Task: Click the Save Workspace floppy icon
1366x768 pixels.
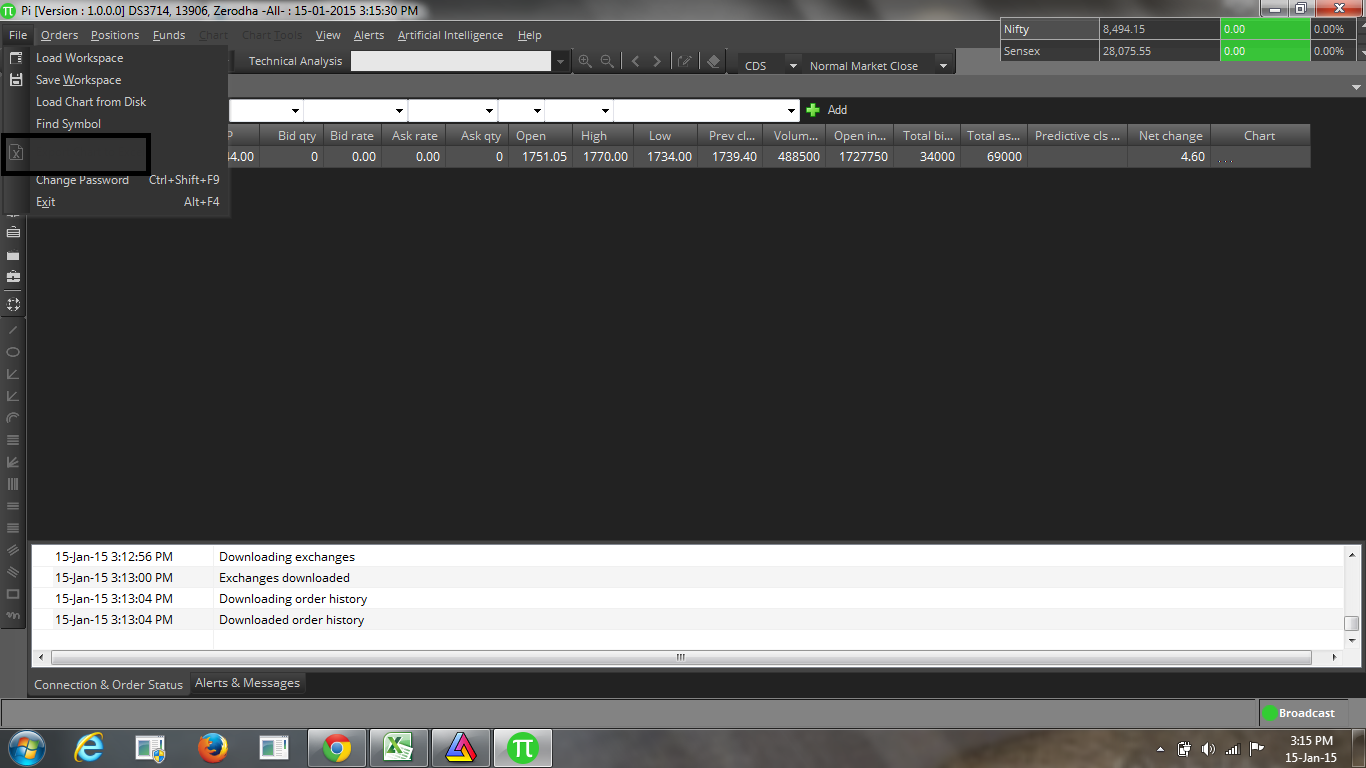Action: point(16,80)
